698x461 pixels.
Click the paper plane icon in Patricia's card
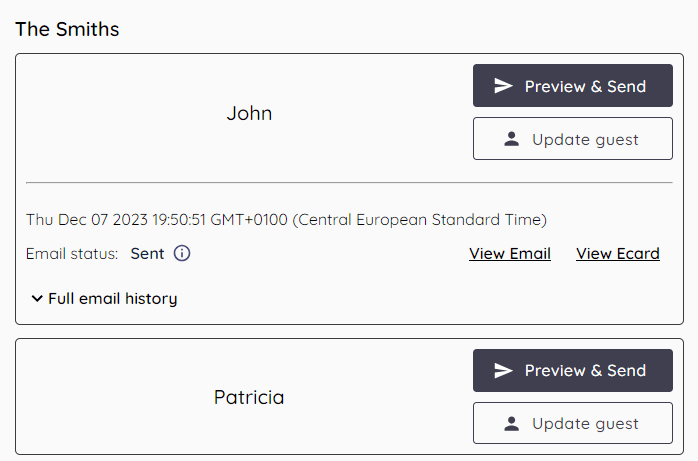click(503, 370)
